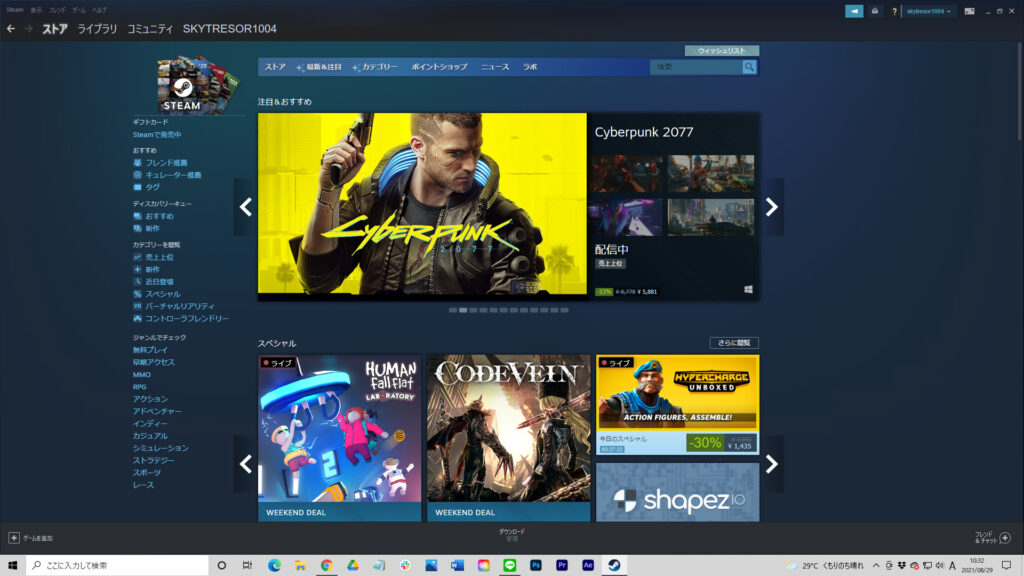Open the Steam menu
Image resolution: width=1024 pixels, height=576 pixels.
(x=14, y=10)
